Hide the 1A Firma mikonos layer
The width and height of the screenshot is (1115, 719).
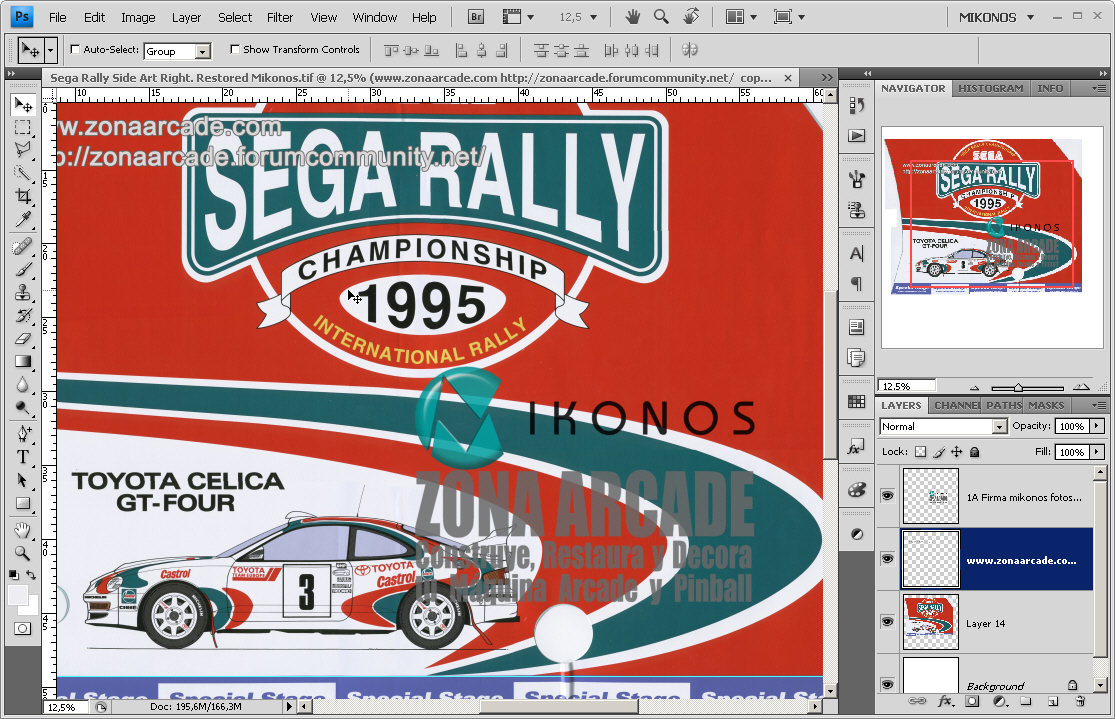[887, 496]
